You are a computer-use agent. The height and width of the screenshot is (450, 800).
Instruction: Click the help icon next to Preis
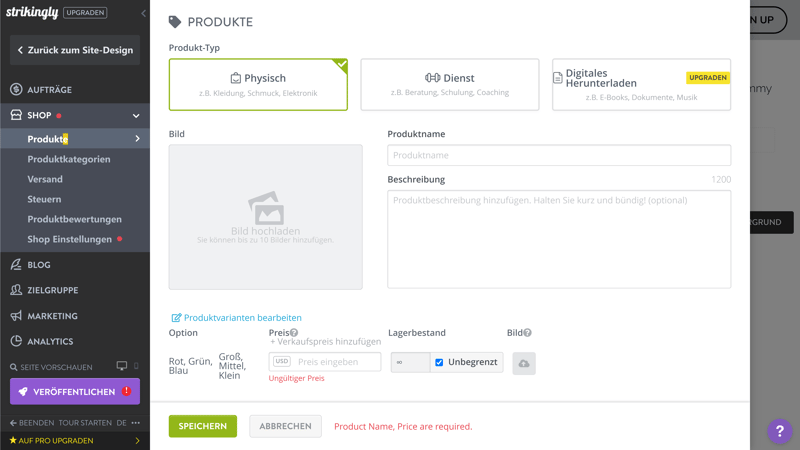[x=294, y=333]
